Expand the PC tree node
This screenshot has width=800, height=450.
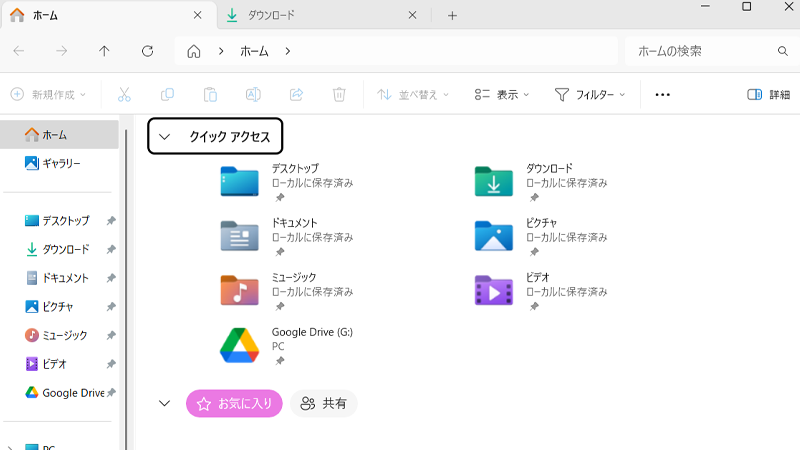(x=10, y=447)
